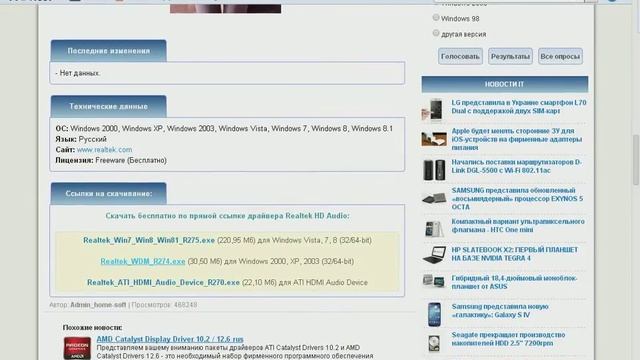Click the 'Лицензия: Freeware (Бесплатно)' text
Image resolution: width=640 pixels, height=360 pixels.
click(x=111, y=160)
